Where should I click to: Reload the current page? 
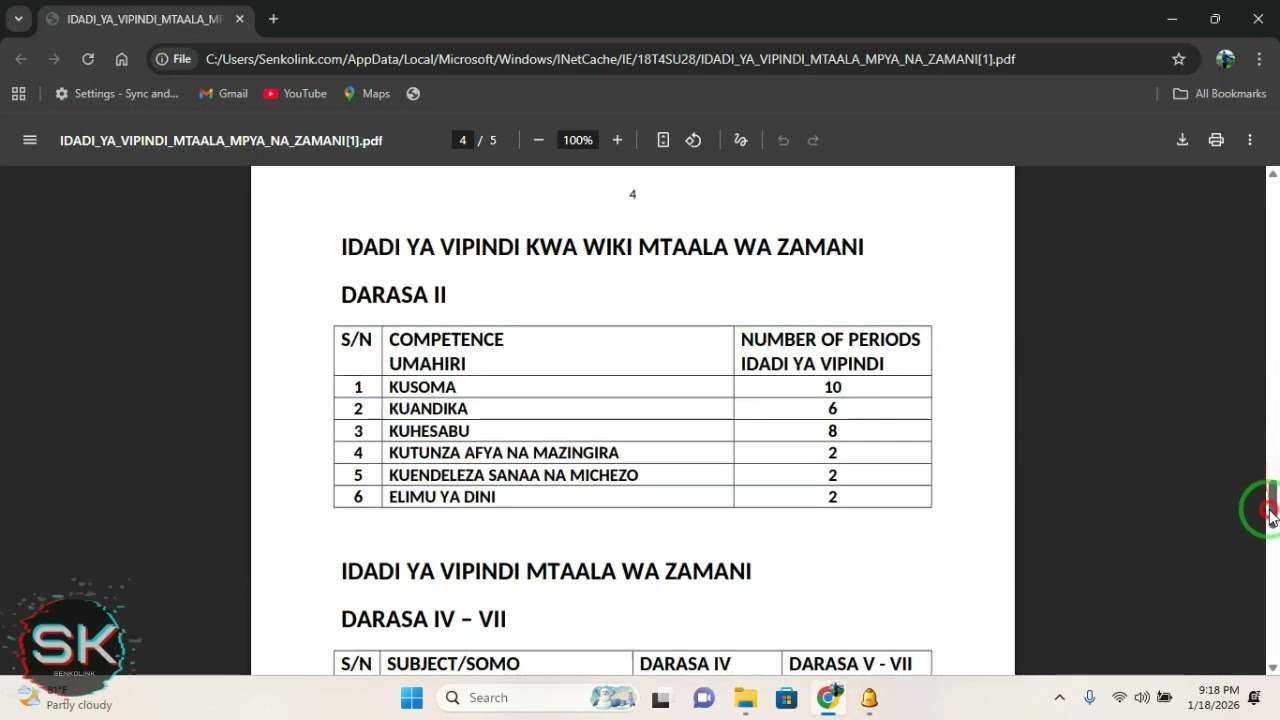(88, 59)
